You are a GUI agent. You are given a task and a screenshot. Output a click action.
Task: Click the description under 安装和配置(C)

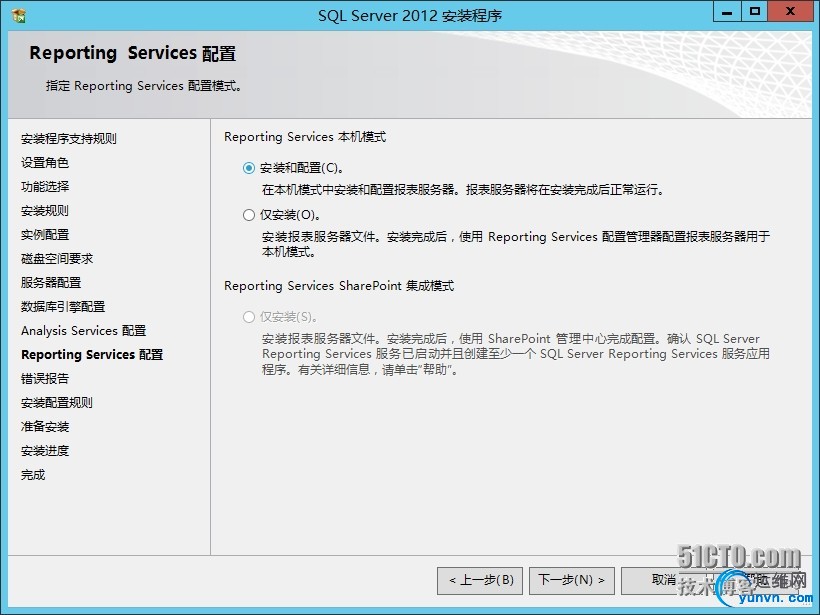(463, 190)
